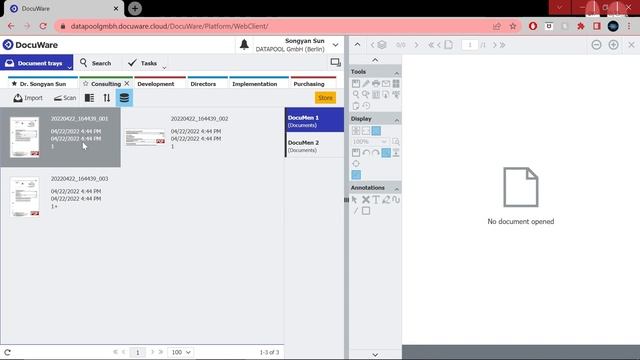This screenshot has height=360, width=640.
Task: Toggle the blue square below crosshair icon
Action: coord(356,175)
